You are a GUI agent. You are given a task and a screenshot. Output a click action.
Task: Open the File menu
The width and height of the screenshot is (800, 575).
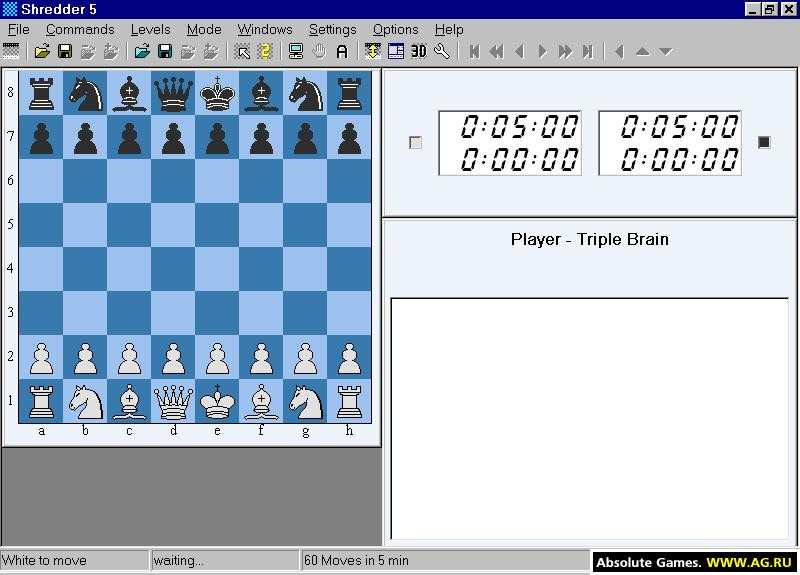pos(19,30)
